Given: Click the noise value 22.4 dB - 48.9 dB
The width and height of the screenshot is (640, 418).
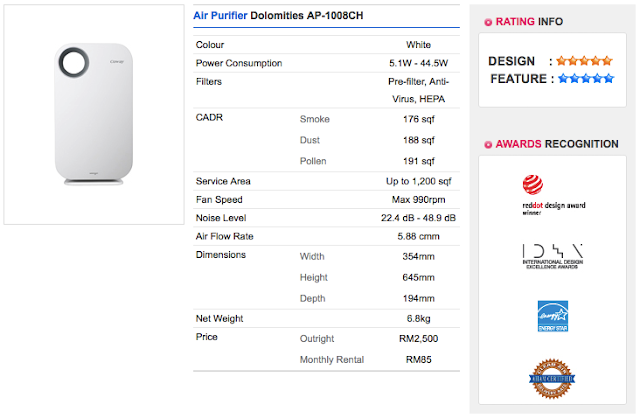Looking at the screenshot, I should pyautogui.click(x=418, y=218).
